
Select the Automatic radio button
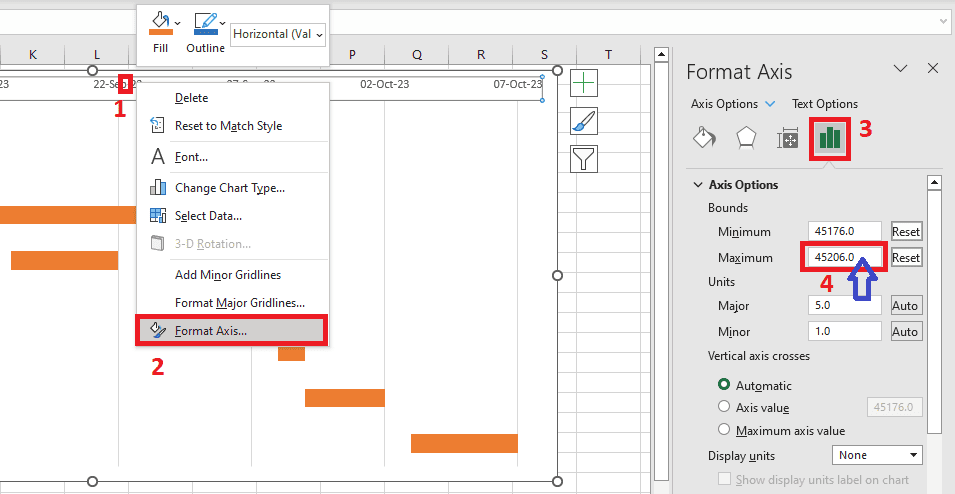tap(725, 385)
